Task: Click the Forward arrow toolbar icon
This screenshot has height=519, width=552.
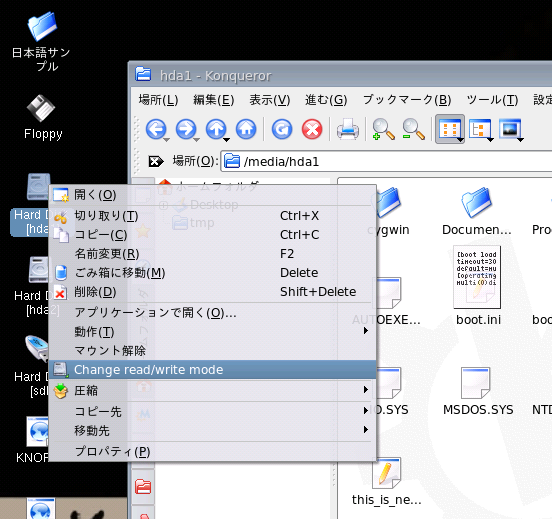Action: coord(186,129)
